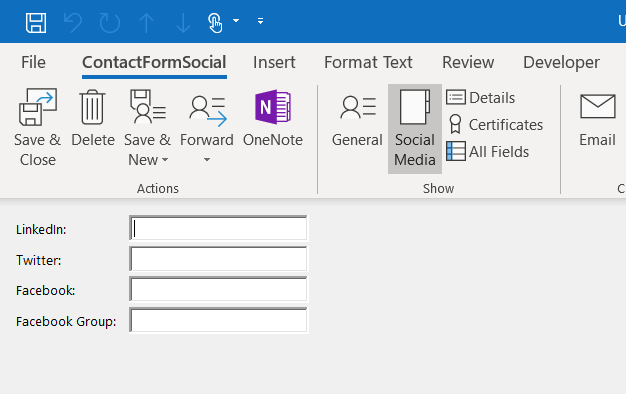Screen dimensions: 626x394
Task: Show the General contact page
Action: pyautogui.click(x=357, y=121)
